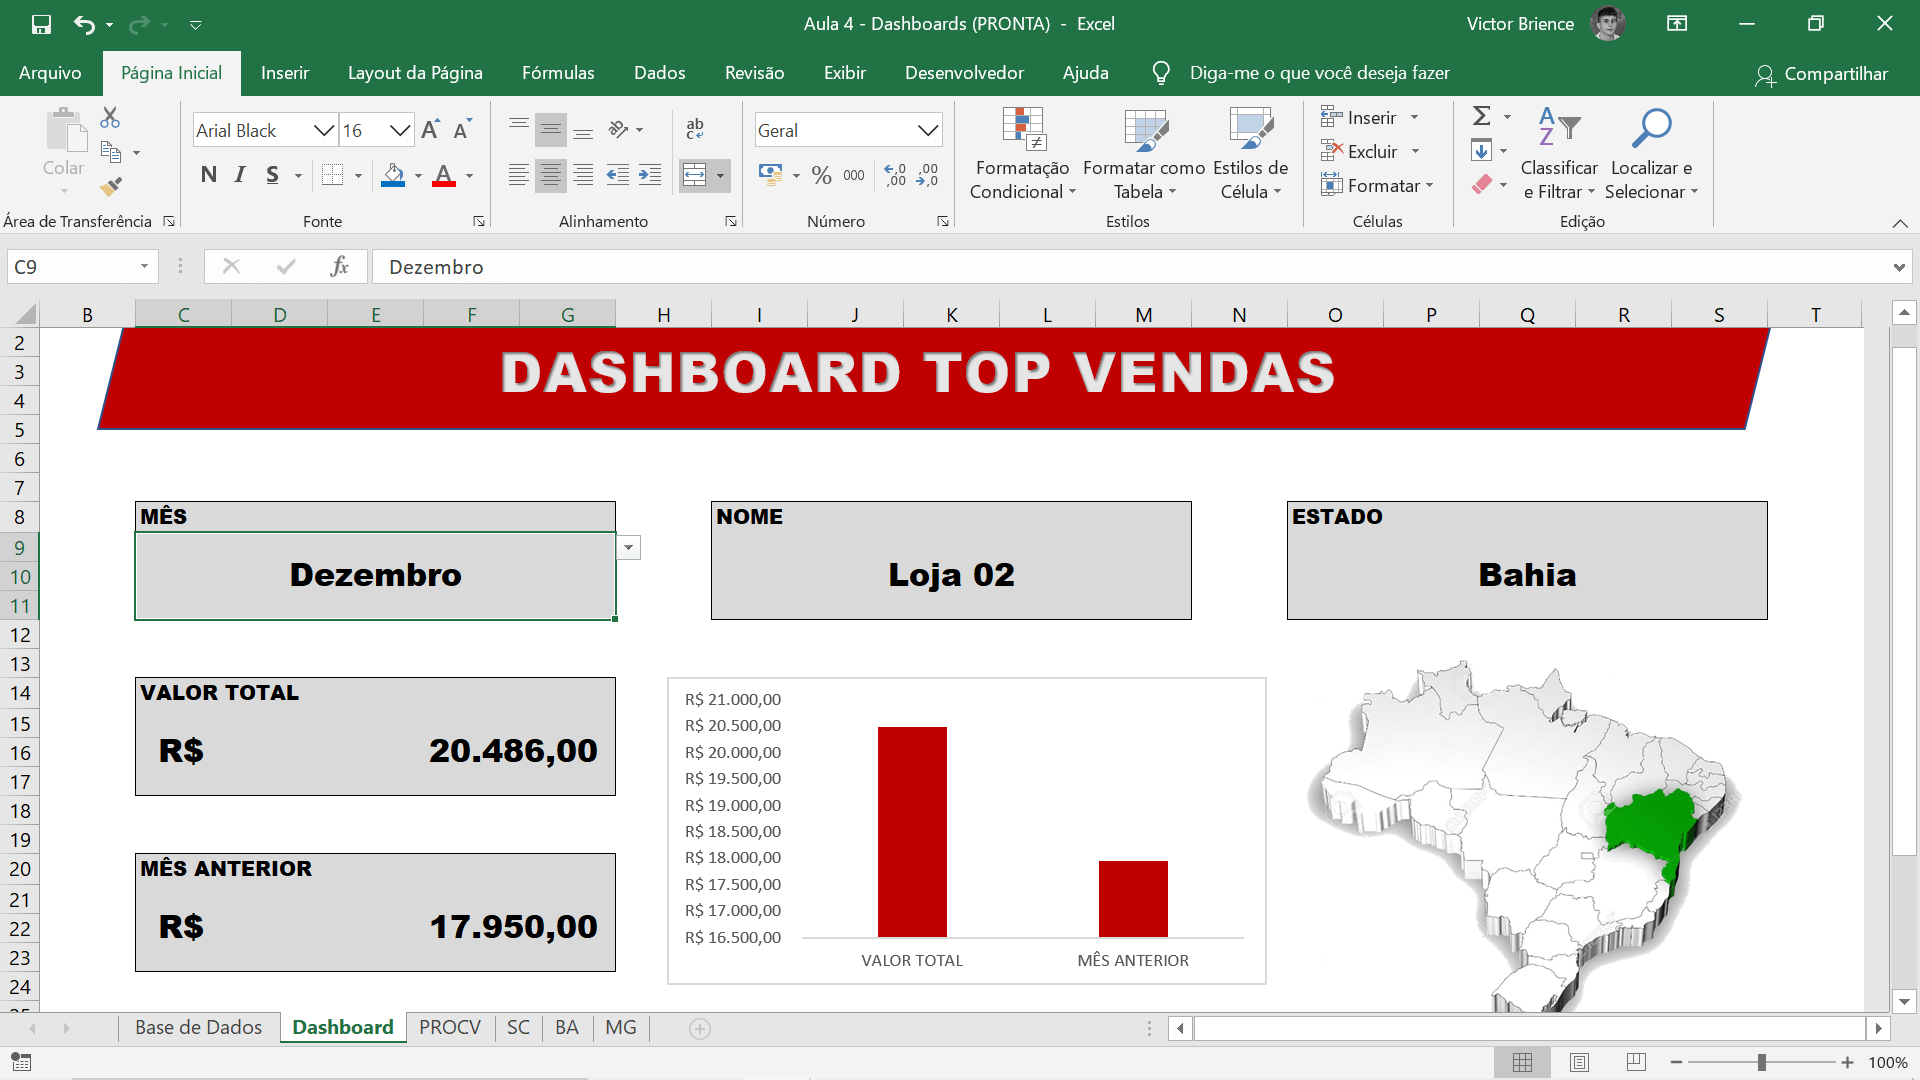Click the Save icon in quick access toolbar
1920x1080 pixels.
coord(41,24)
